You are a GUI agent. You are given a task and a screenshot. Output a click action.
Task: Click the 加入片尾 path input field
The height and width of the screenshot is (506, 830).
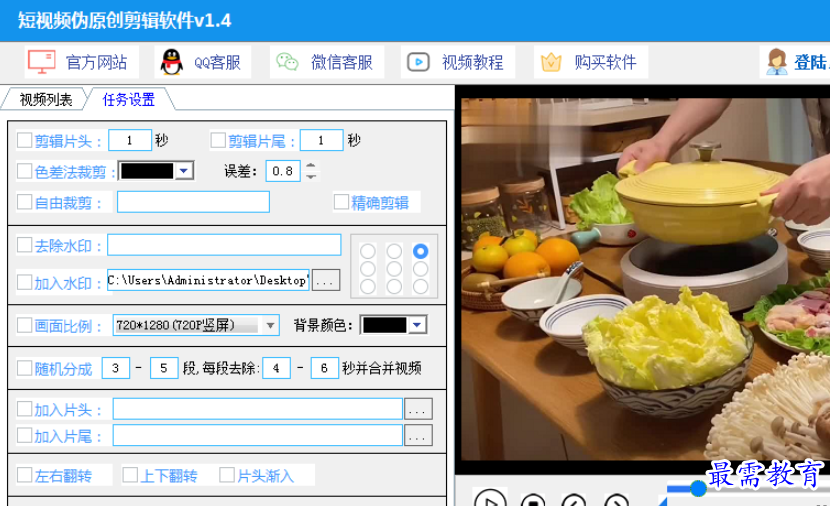tap(258, 436)
